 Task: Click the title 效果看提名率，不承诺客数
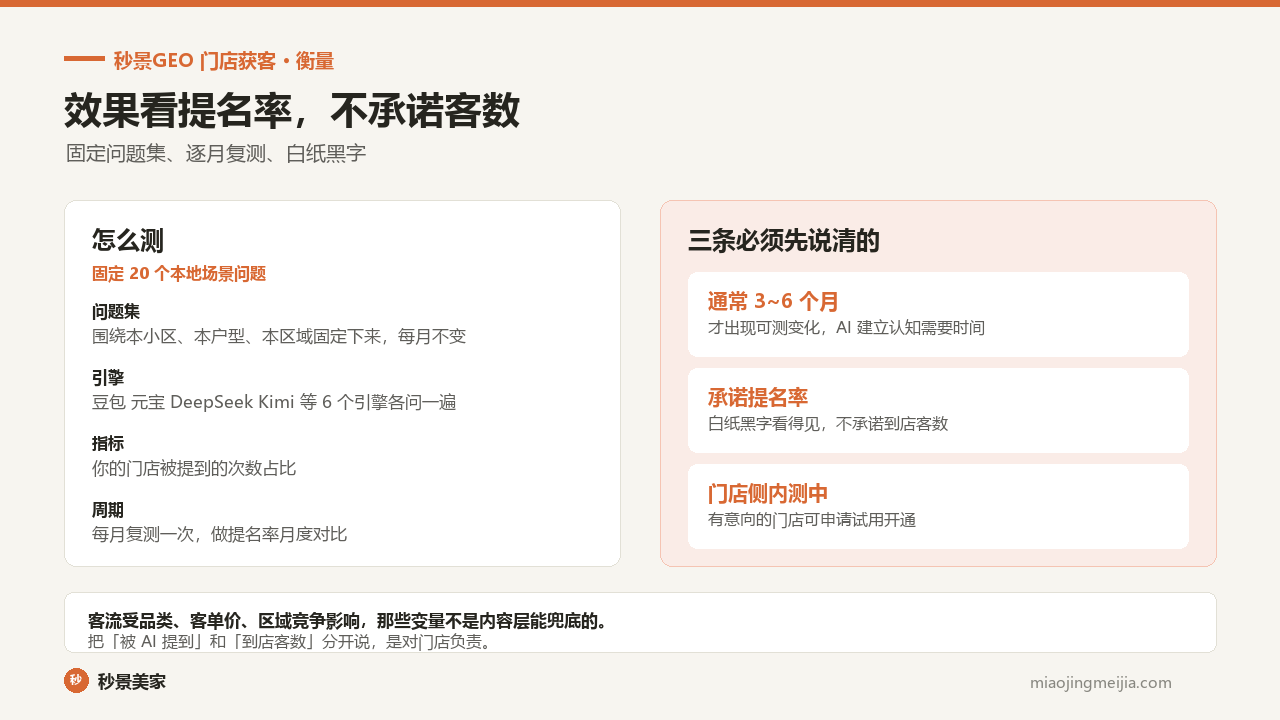pyautogui.click(x=292, y=111)
